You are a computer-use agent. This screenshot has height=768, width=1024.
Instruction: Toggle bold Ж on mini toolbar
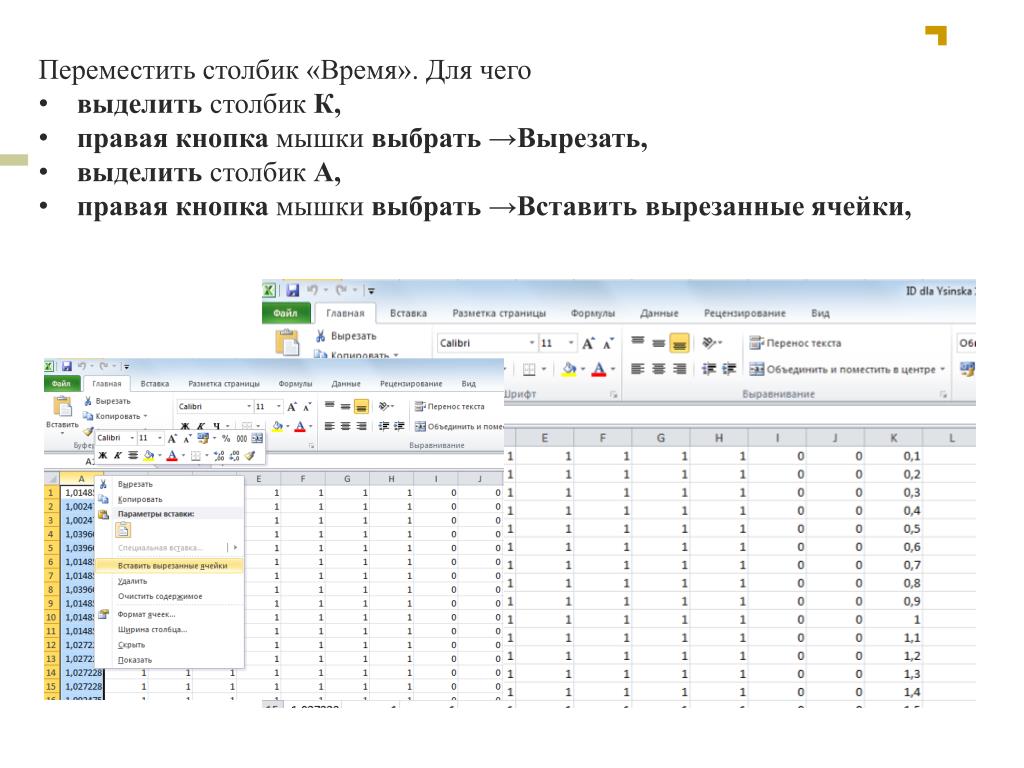(103, 456)
